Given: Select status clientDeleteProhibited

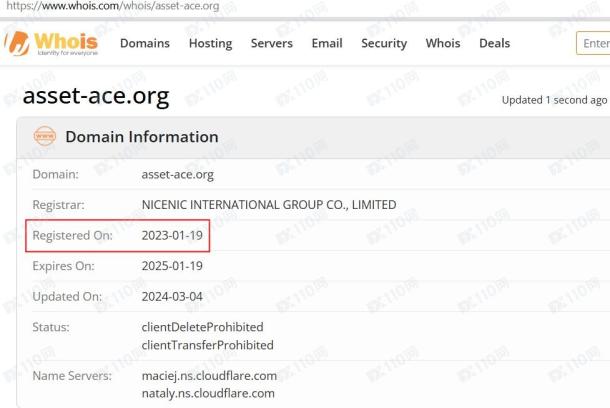Looking at the screenshot, I should pyautogui.click(x=202, y=327).
